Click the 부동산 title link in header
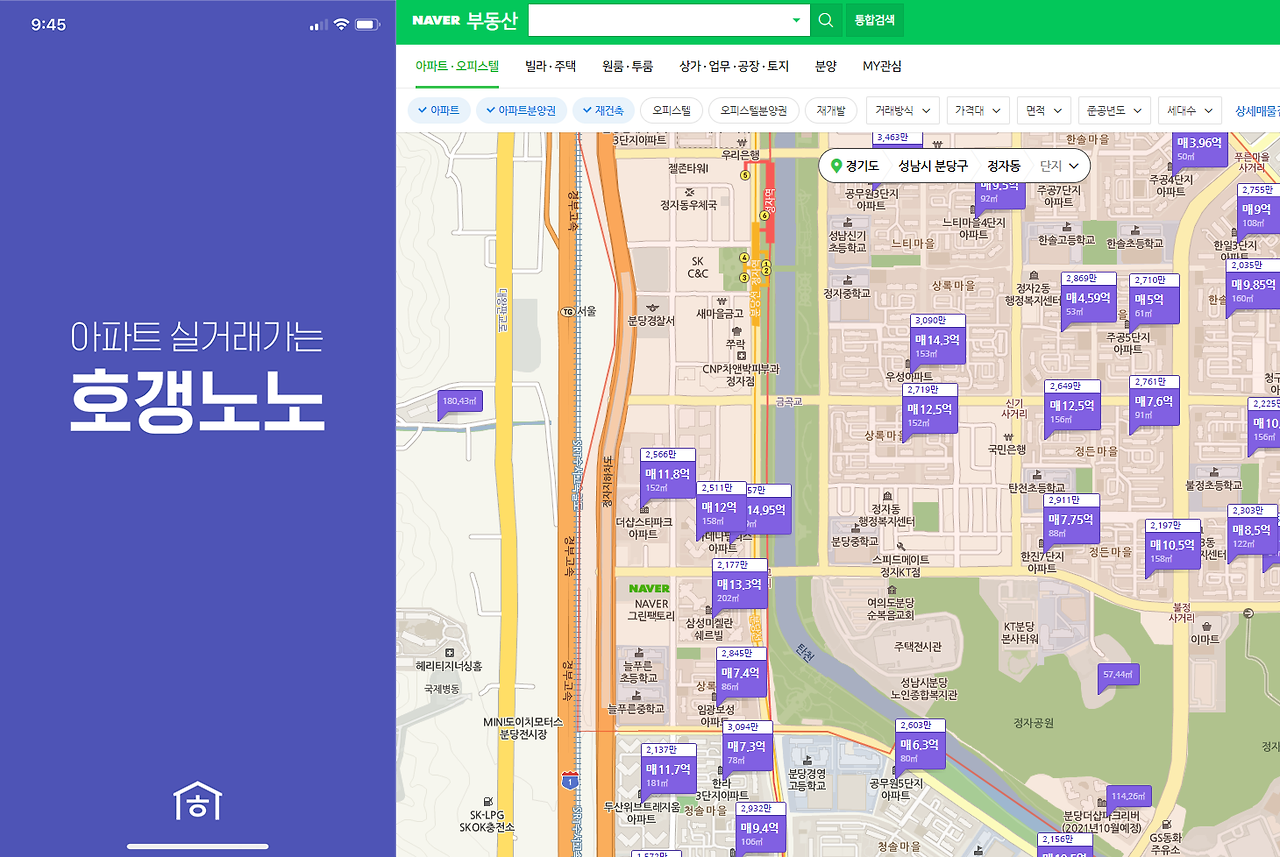Viewport: 1280px width, 857px height. (492, 20)
